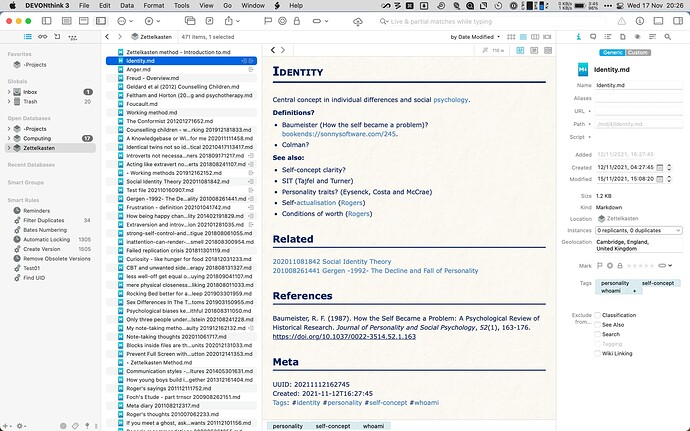Open the Instances replicants duplicates dropdown
690x431 pixels.
click(639, 230)
